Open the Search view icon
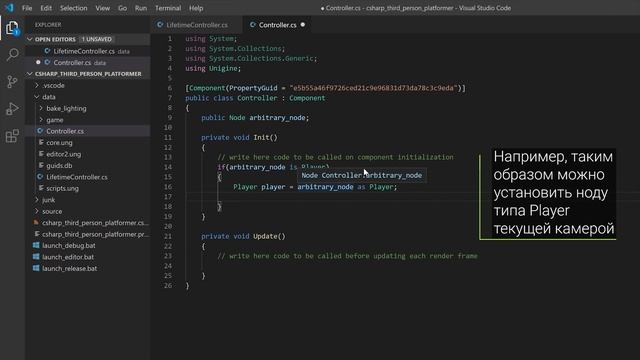 pyautogui.click(x=12, y=54)
